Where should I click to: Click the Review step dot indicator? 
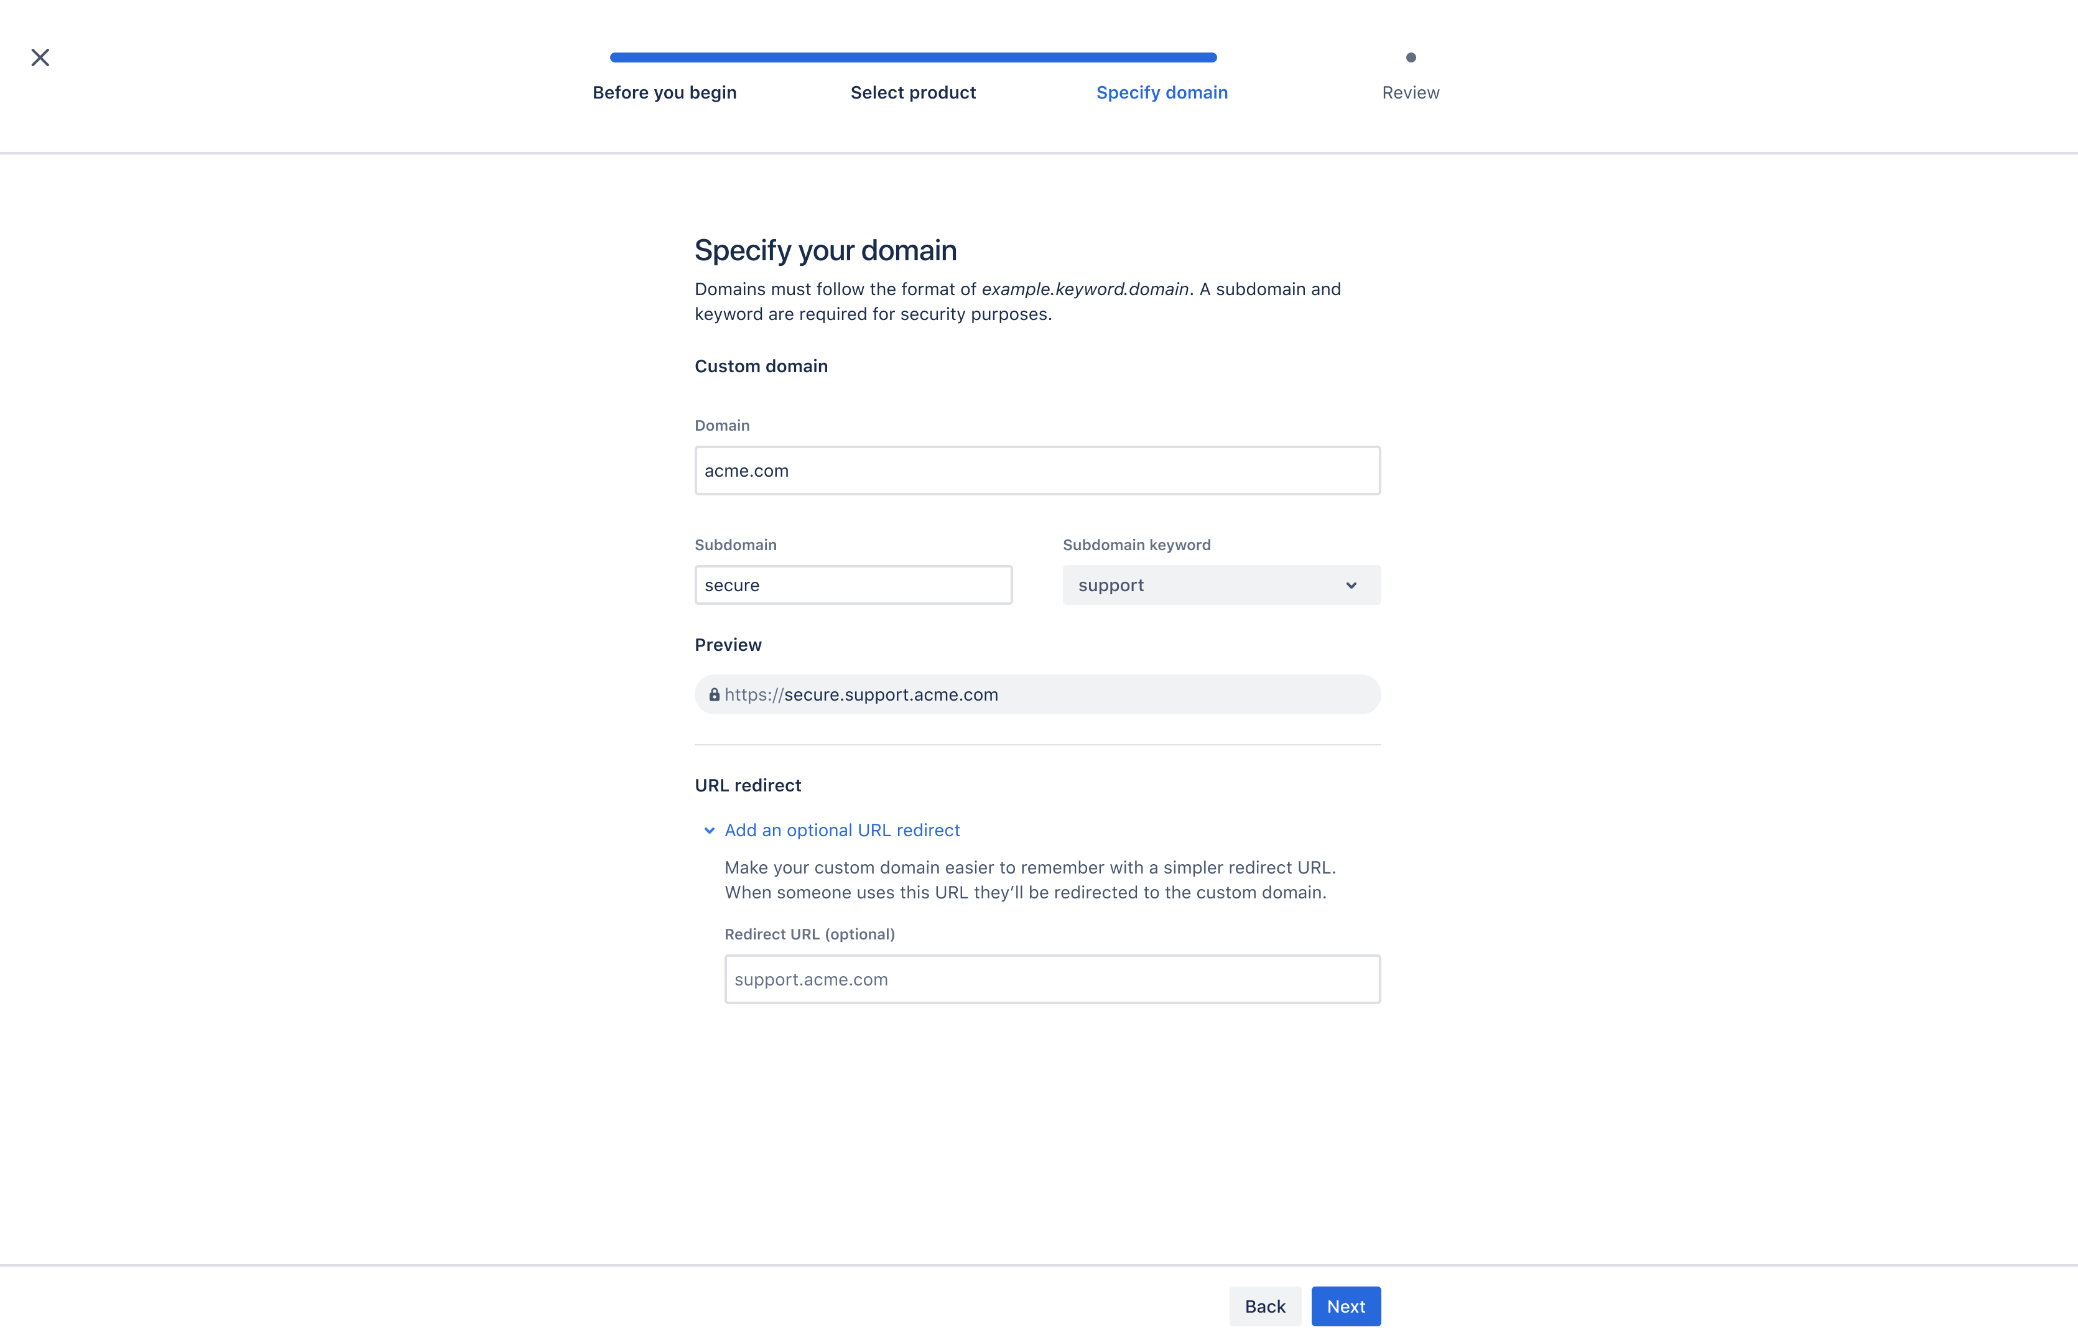click(x=1410, y=57)
